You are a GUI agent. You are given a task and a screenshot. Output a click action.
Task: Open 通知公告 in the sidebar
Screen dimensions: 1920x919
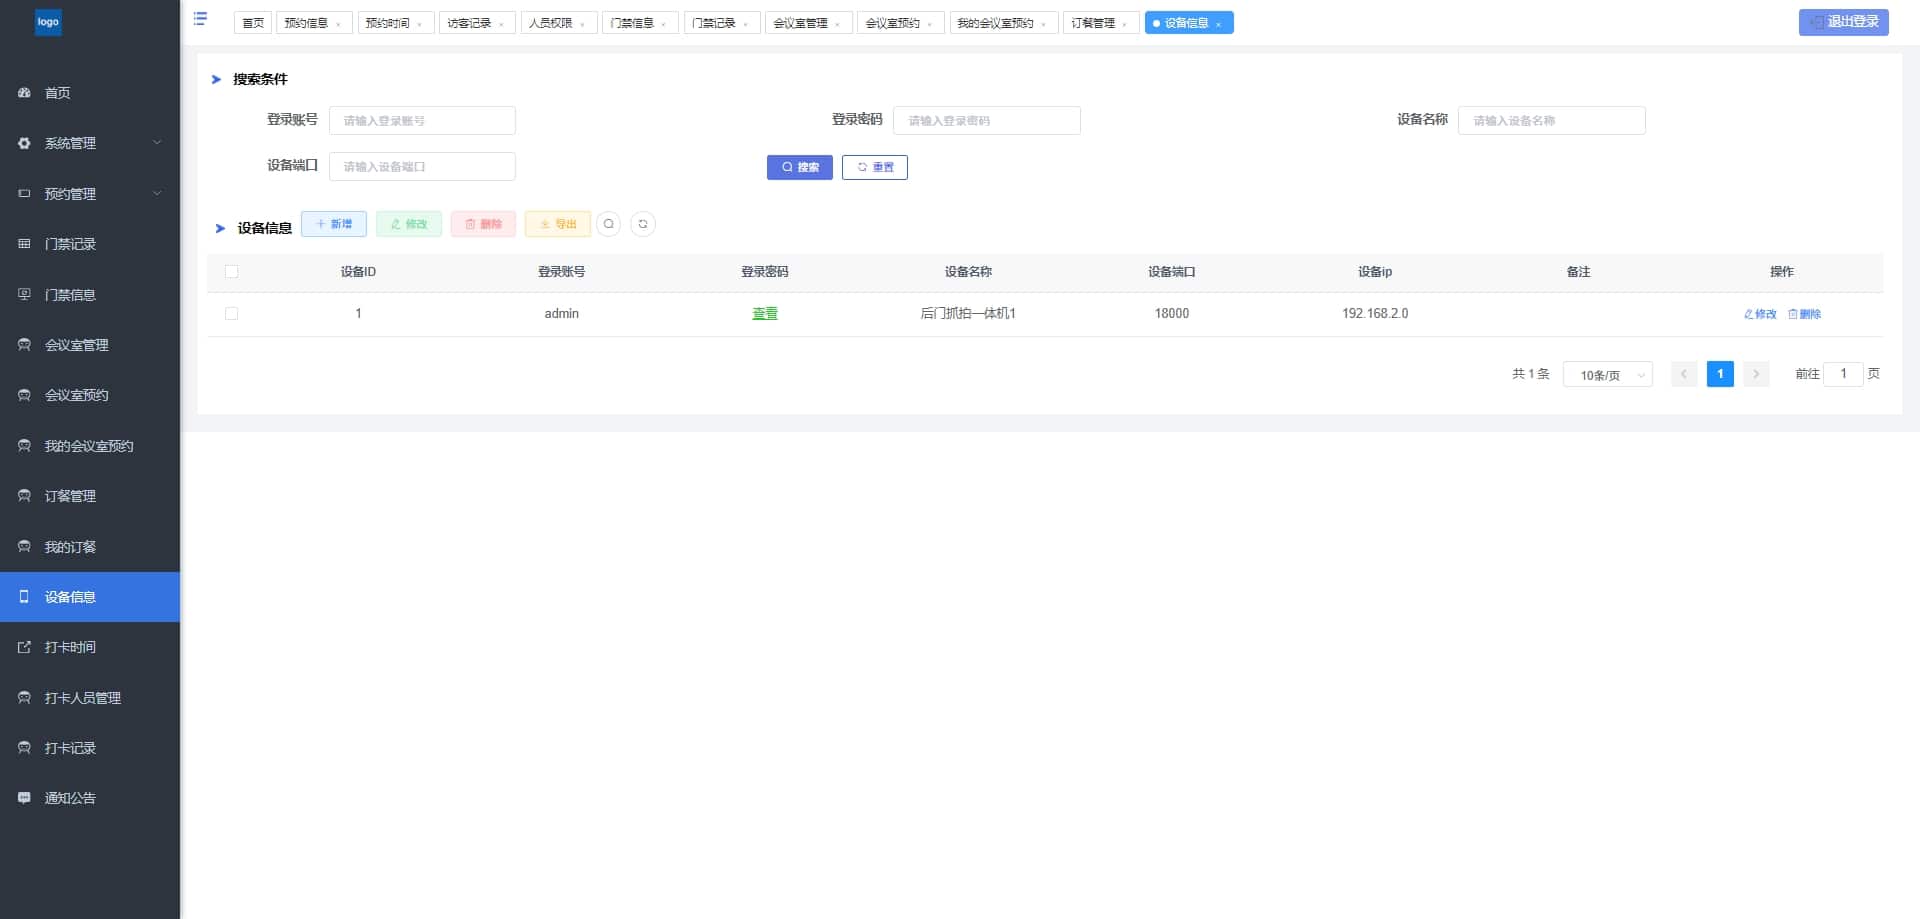click(90, 798)
